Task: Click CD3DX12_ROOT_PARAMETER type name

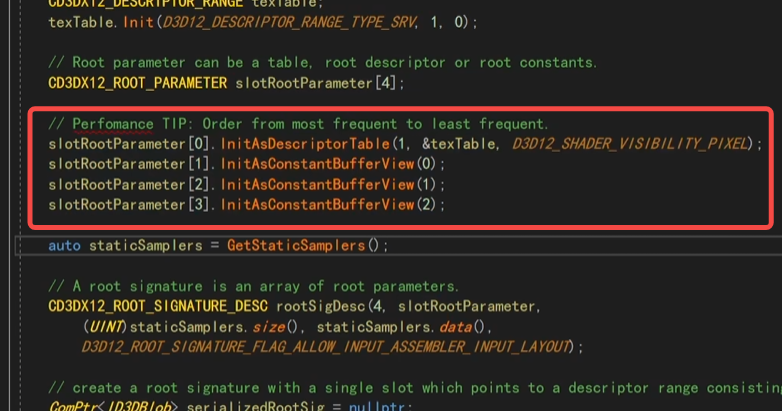Action: pos(138,83)
